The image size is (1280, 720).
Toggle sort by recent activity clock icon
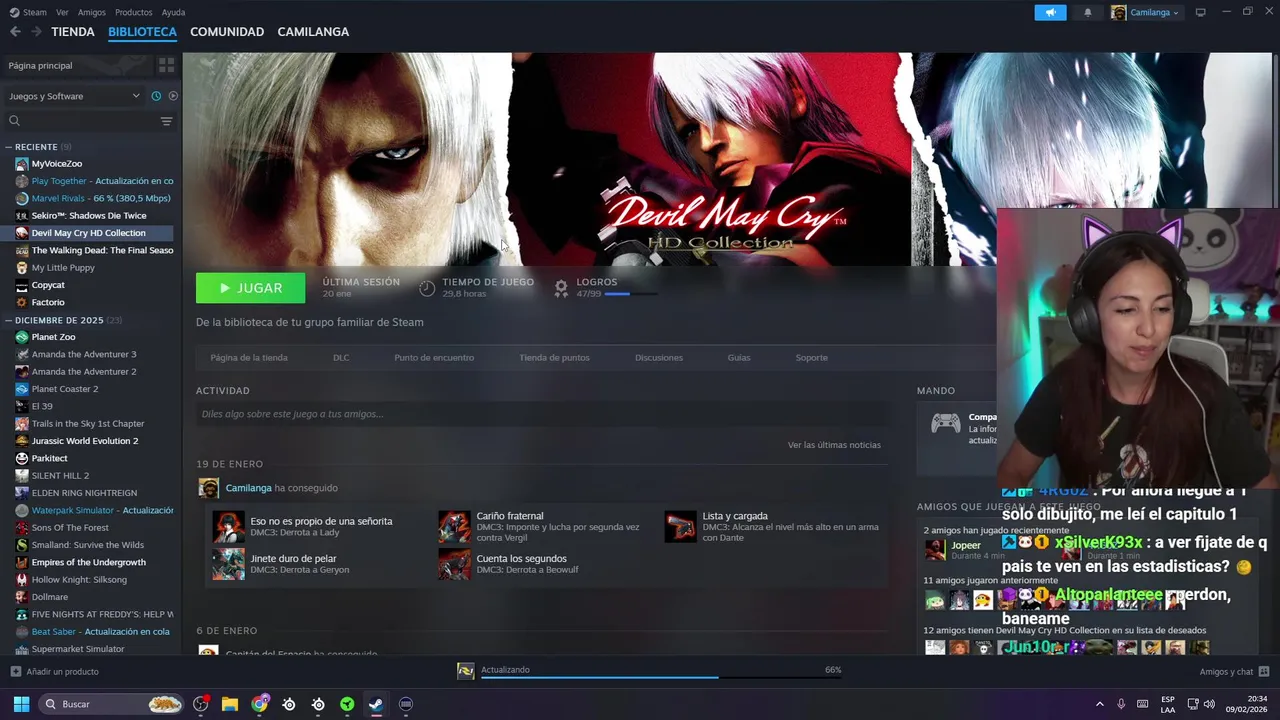pyautogui.click(x=156, y=96)
